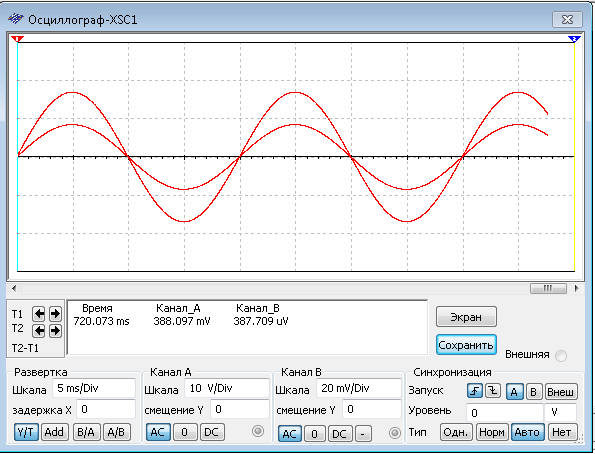Select trigger type Нет
The width and height of the screenshot is (595, 454).
pyautogui.click(x=562, y=432)
